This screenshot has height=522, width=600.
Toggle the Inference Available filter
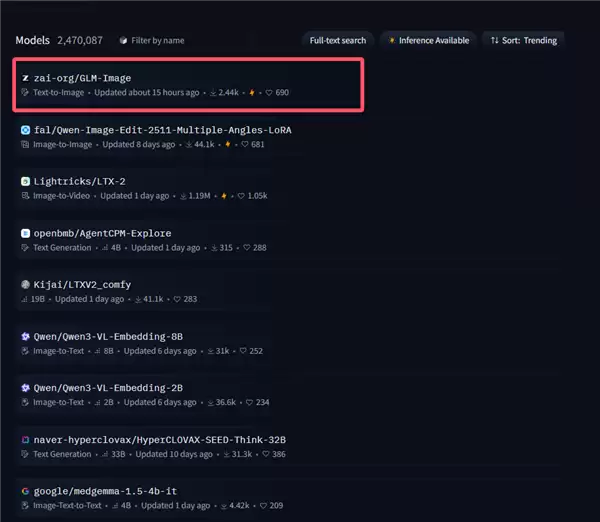point(427,40)
